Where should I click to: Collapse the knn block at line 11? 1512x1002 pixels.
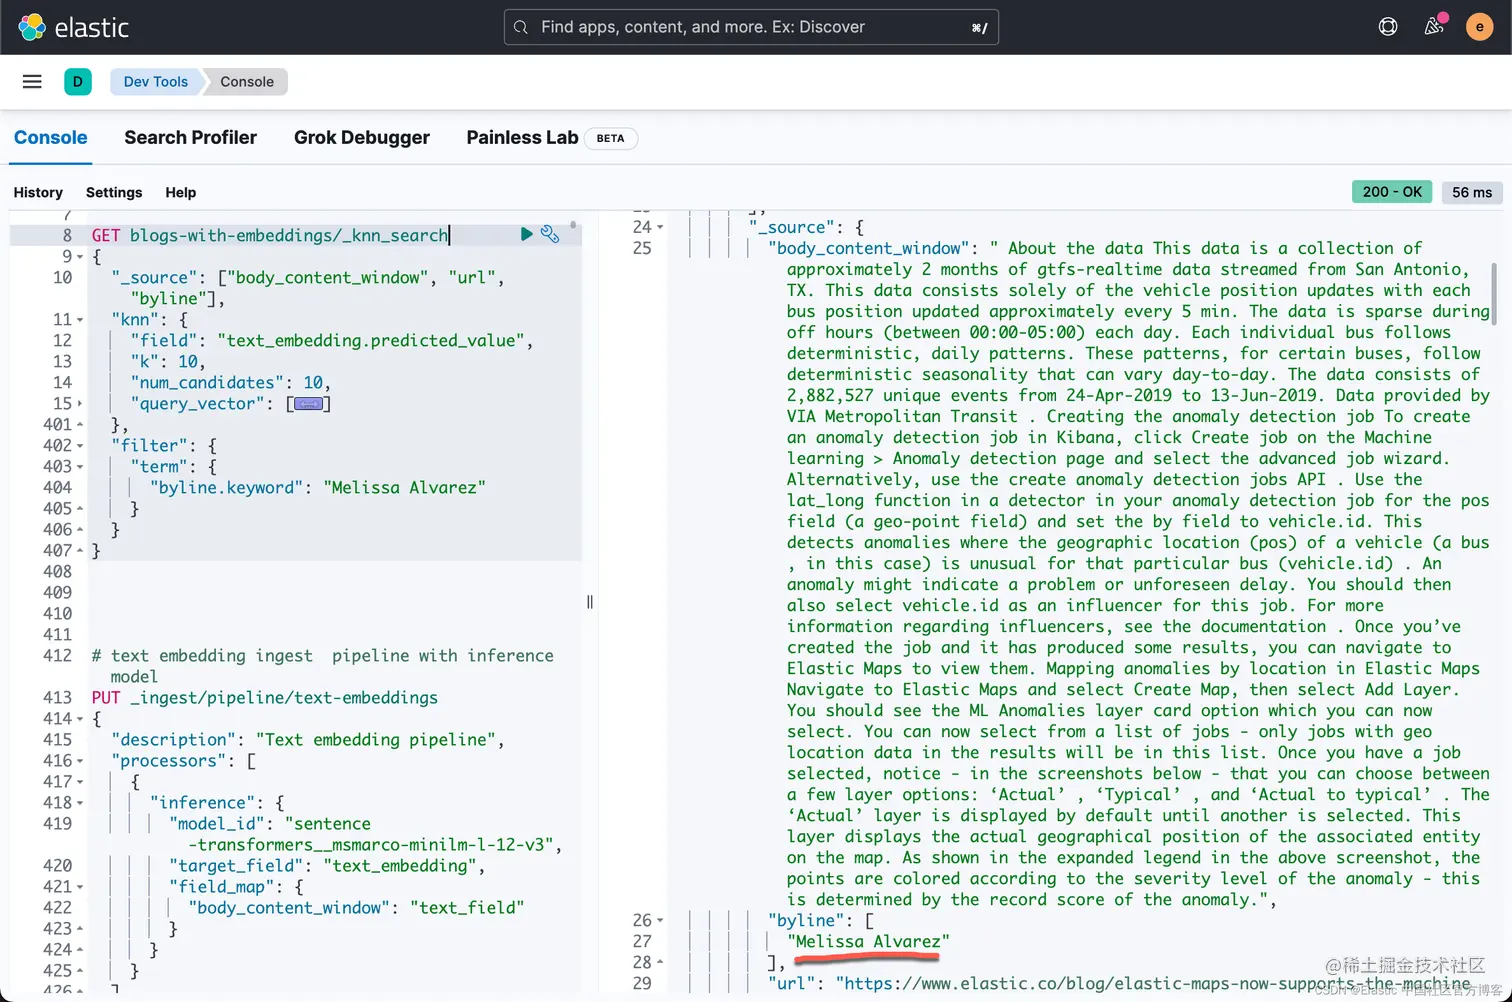pyautogui.click(x=80, y=320)
